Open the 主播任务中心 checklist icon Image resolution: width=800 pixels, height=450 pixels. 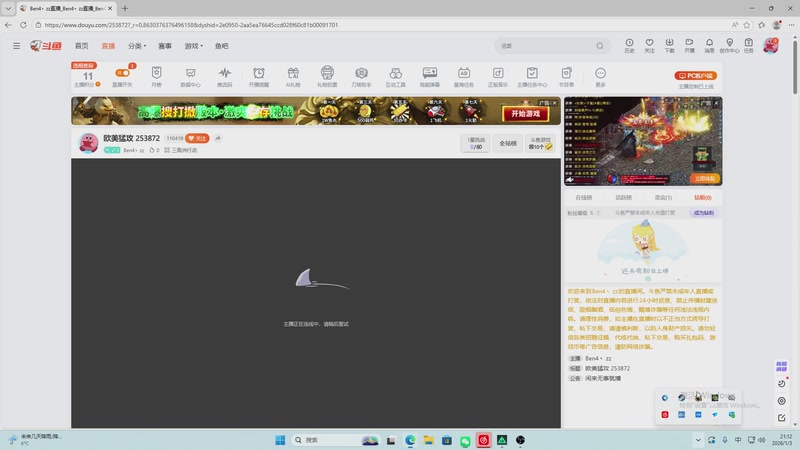tap(532, 76)
